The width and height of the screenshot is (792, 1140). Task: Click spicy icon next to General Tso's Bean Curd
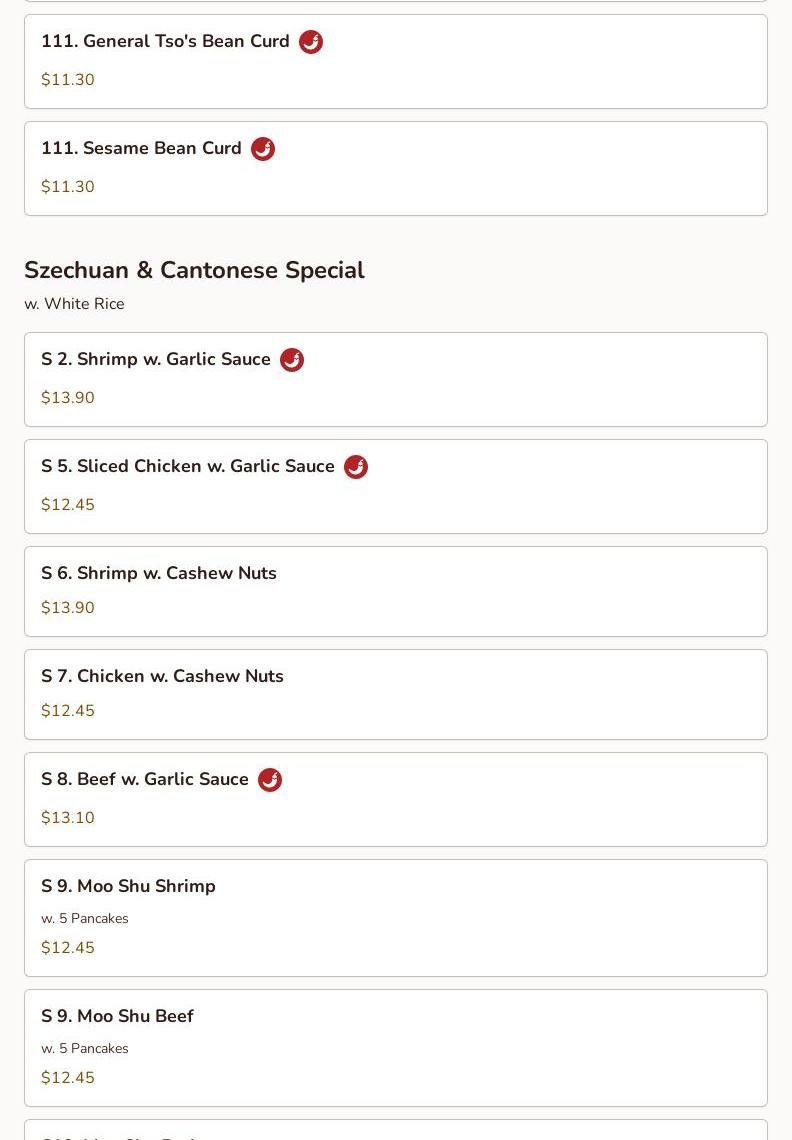(311, 42)
